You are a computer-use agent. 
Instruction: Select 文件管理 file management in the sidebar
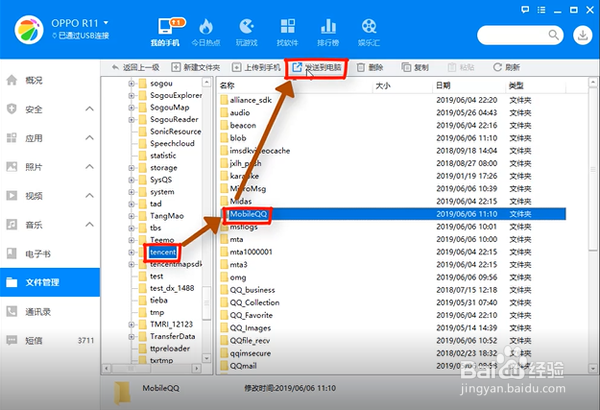(x=50, y=283)
